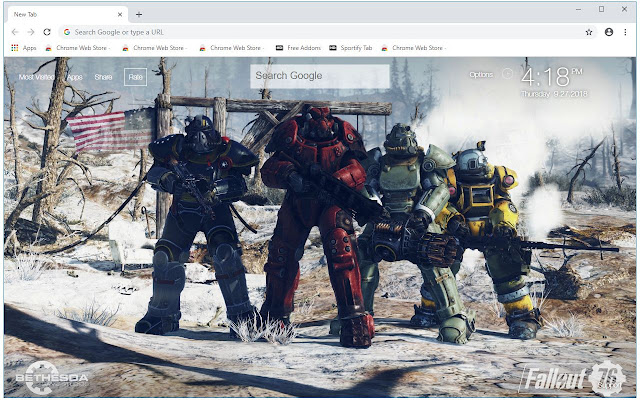Go back using the browser back arrow
The image size is (640, 400).
[x=15, y=32]
